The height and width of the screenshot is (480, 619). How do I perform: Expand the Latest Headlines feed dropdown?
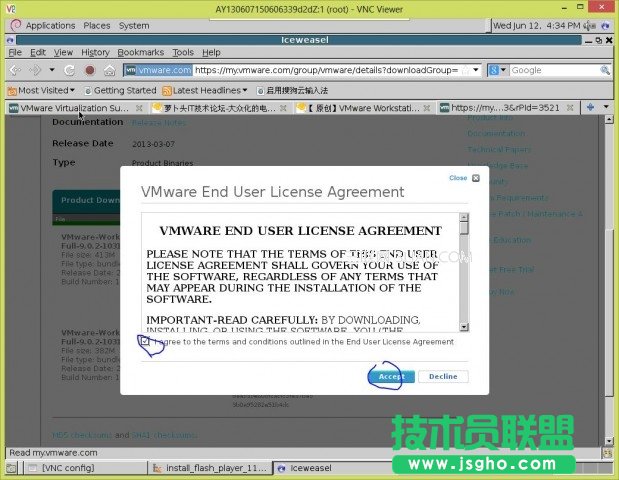pyautogui.click(x=205, y=90)
